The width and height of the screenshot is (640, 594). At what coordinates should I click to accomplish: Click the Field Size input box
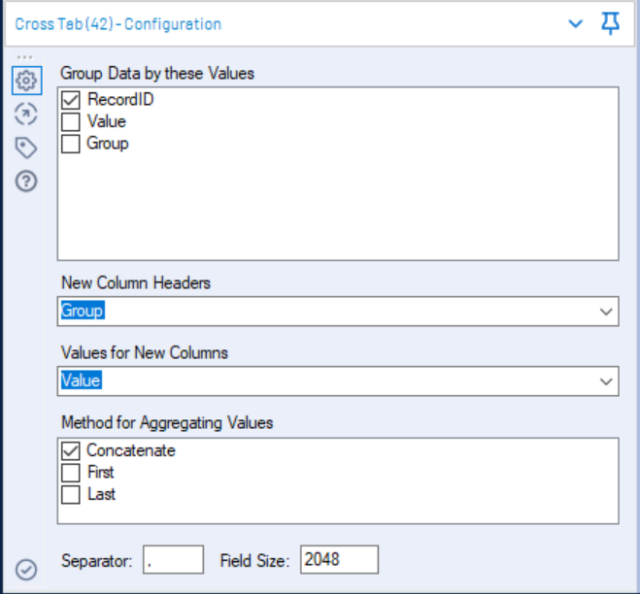[340, 560]
